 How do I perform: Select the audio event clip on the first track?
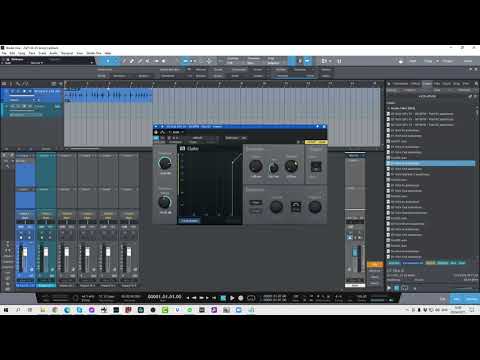[108, 95]
